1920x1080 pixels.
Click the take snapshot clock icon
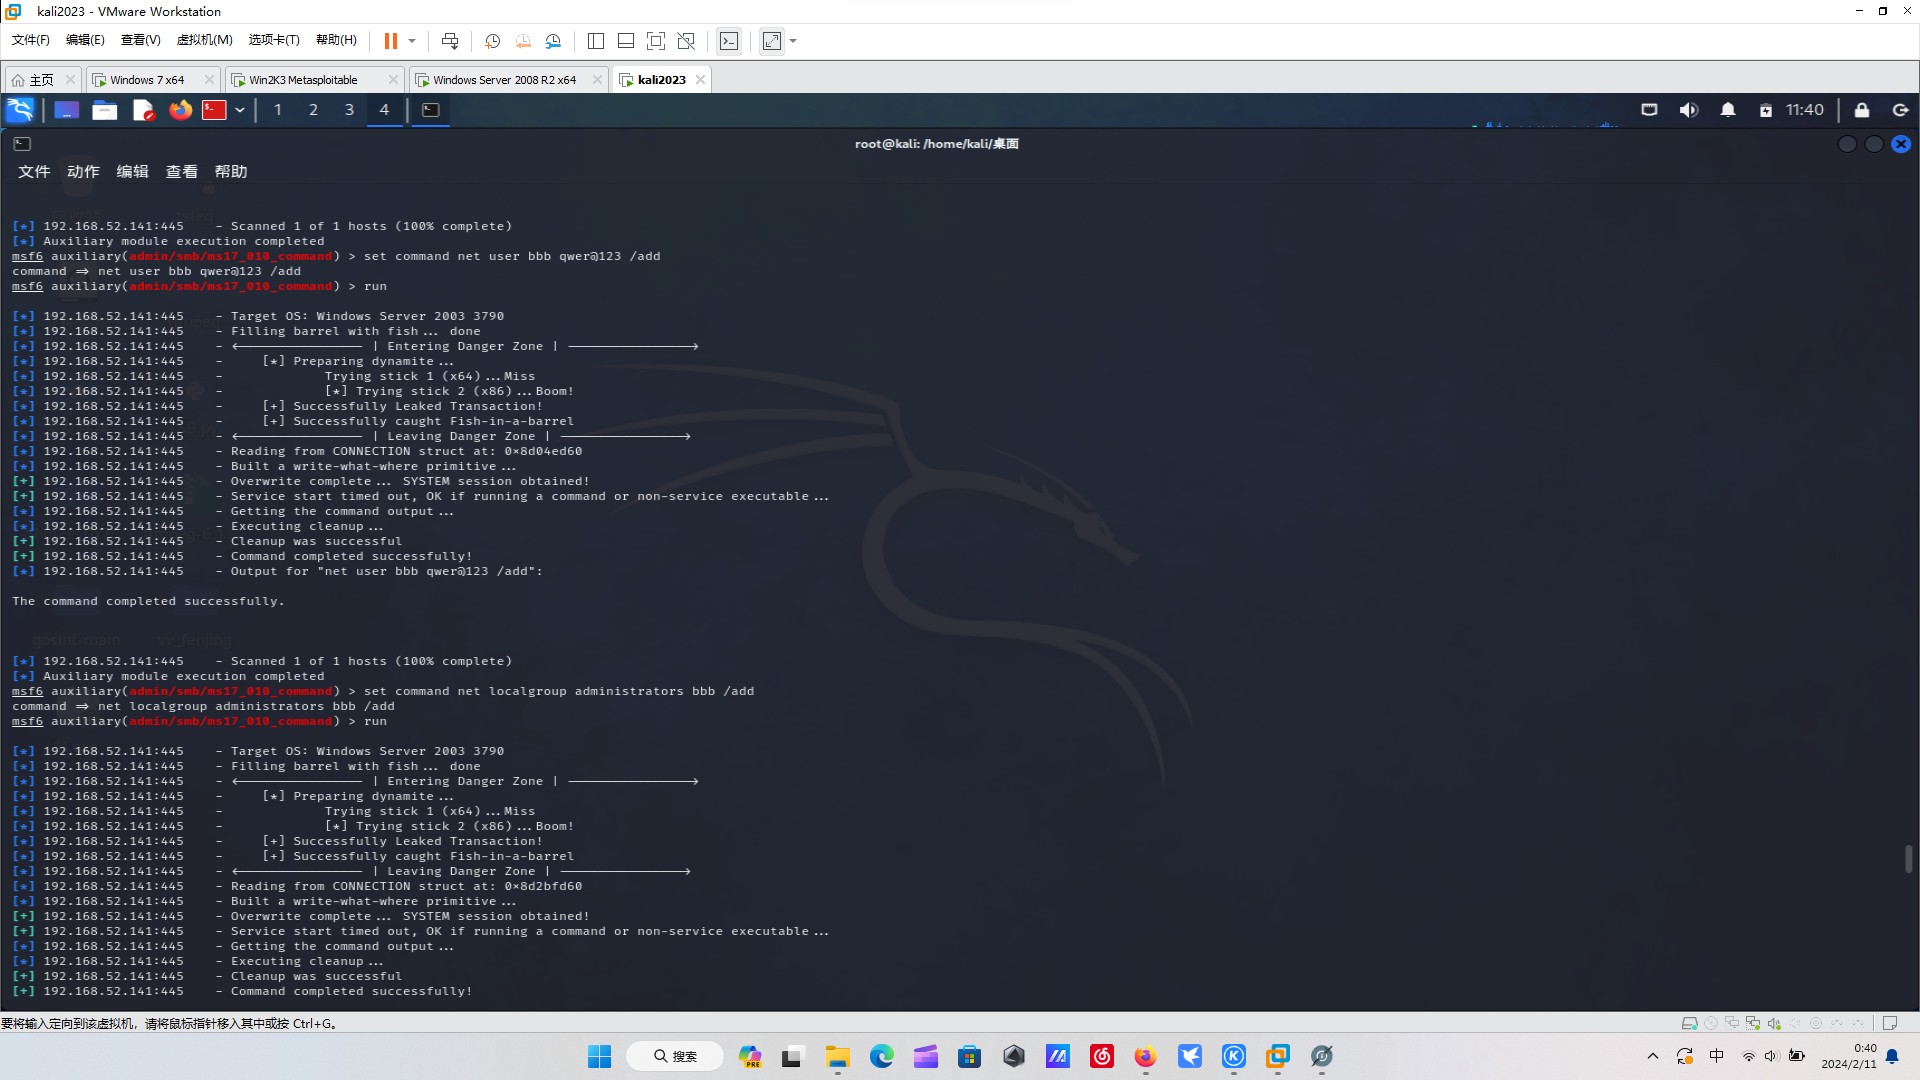[x=492, y=41]
